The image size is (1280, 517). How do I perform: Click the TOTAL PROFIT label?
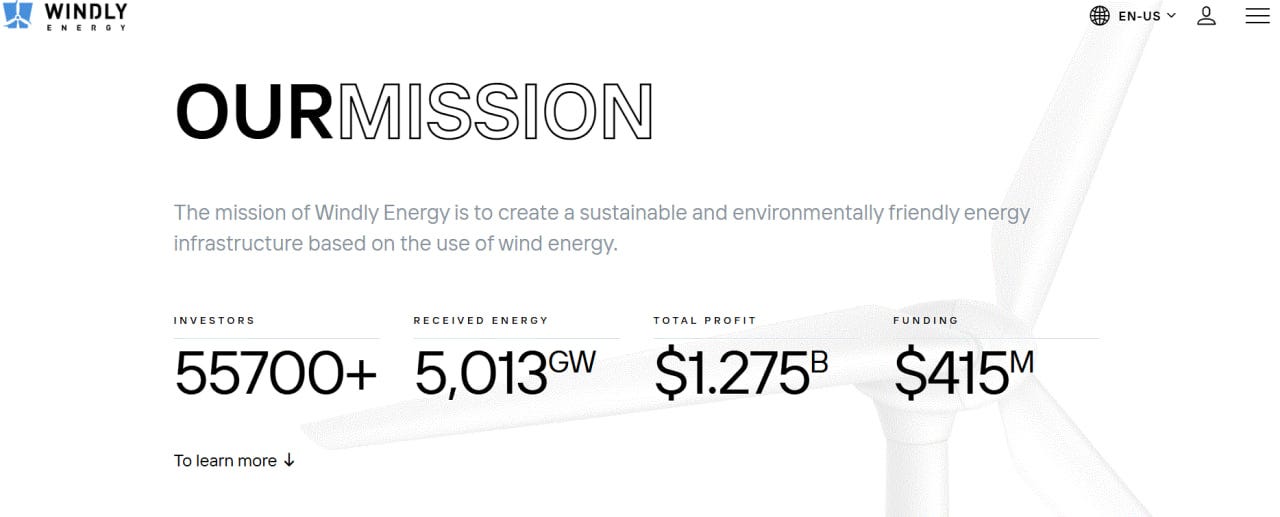point(705,321)
